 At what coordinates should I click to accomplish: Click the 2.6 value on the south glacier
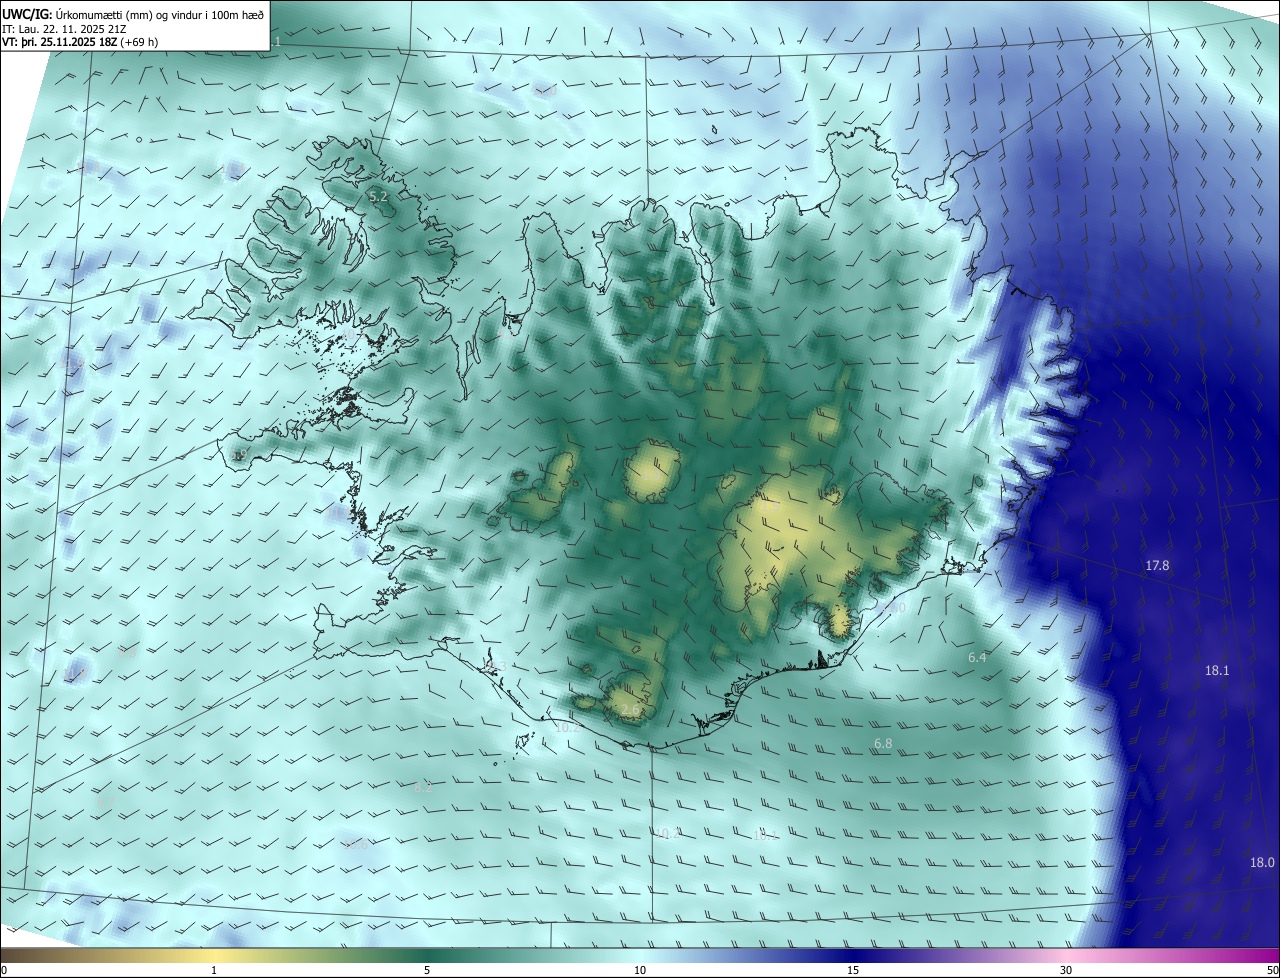pyautogui.click(x=630, y=711)
